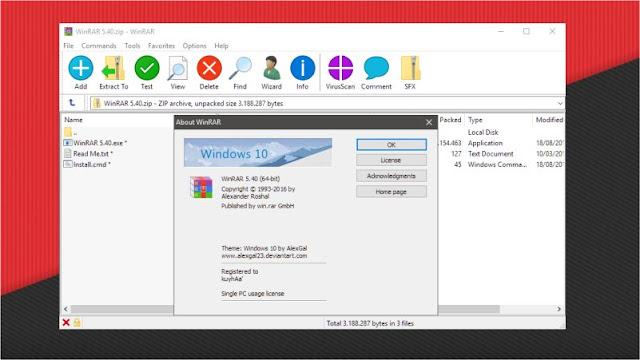Click the Read Me.txt file icon
Image resolution: width=640 pixels, height=360 pixels.
(x=68, y=153)
